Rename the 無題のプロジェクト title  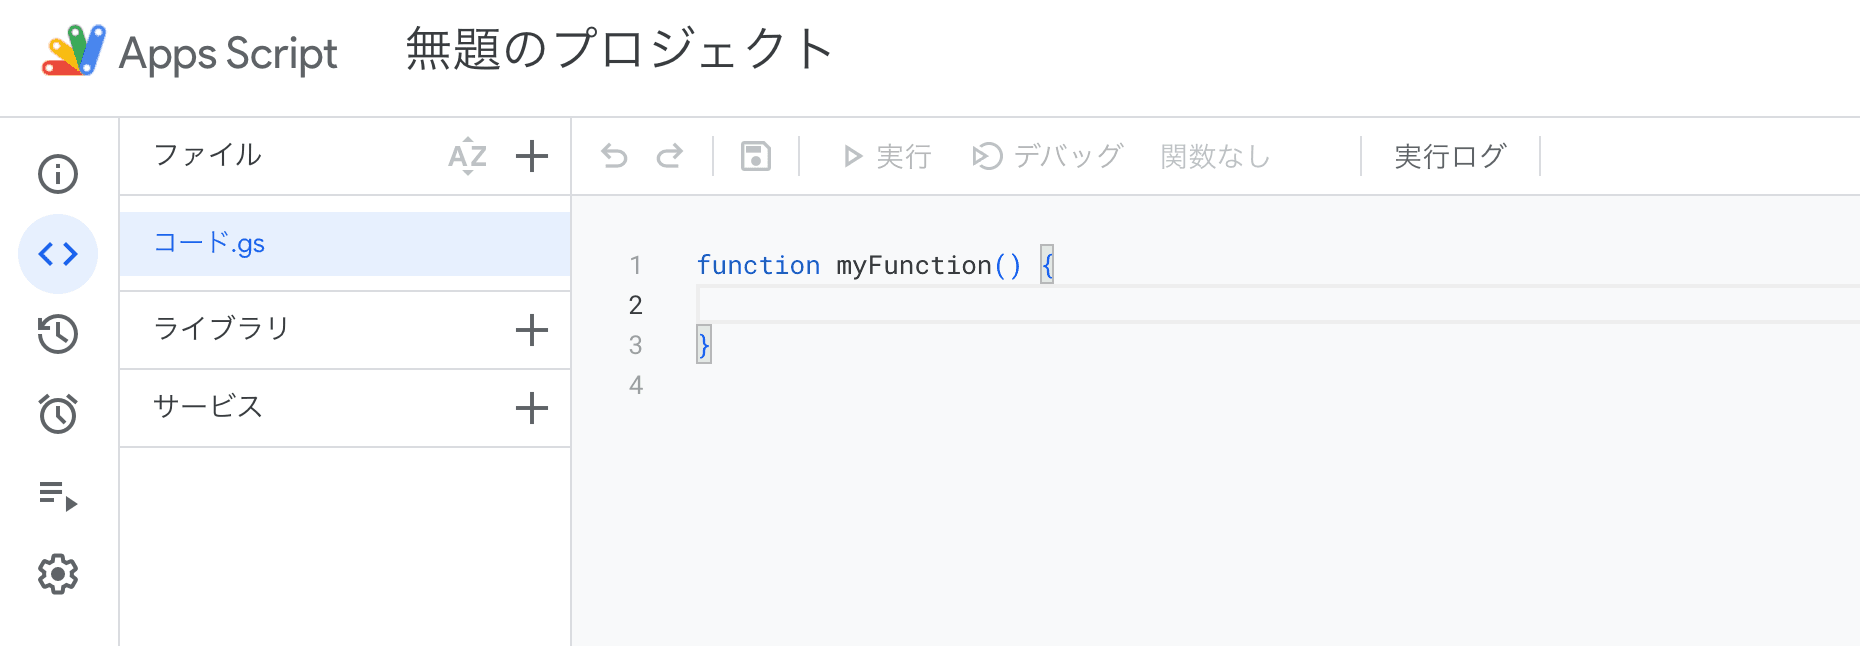click(616, 48)
